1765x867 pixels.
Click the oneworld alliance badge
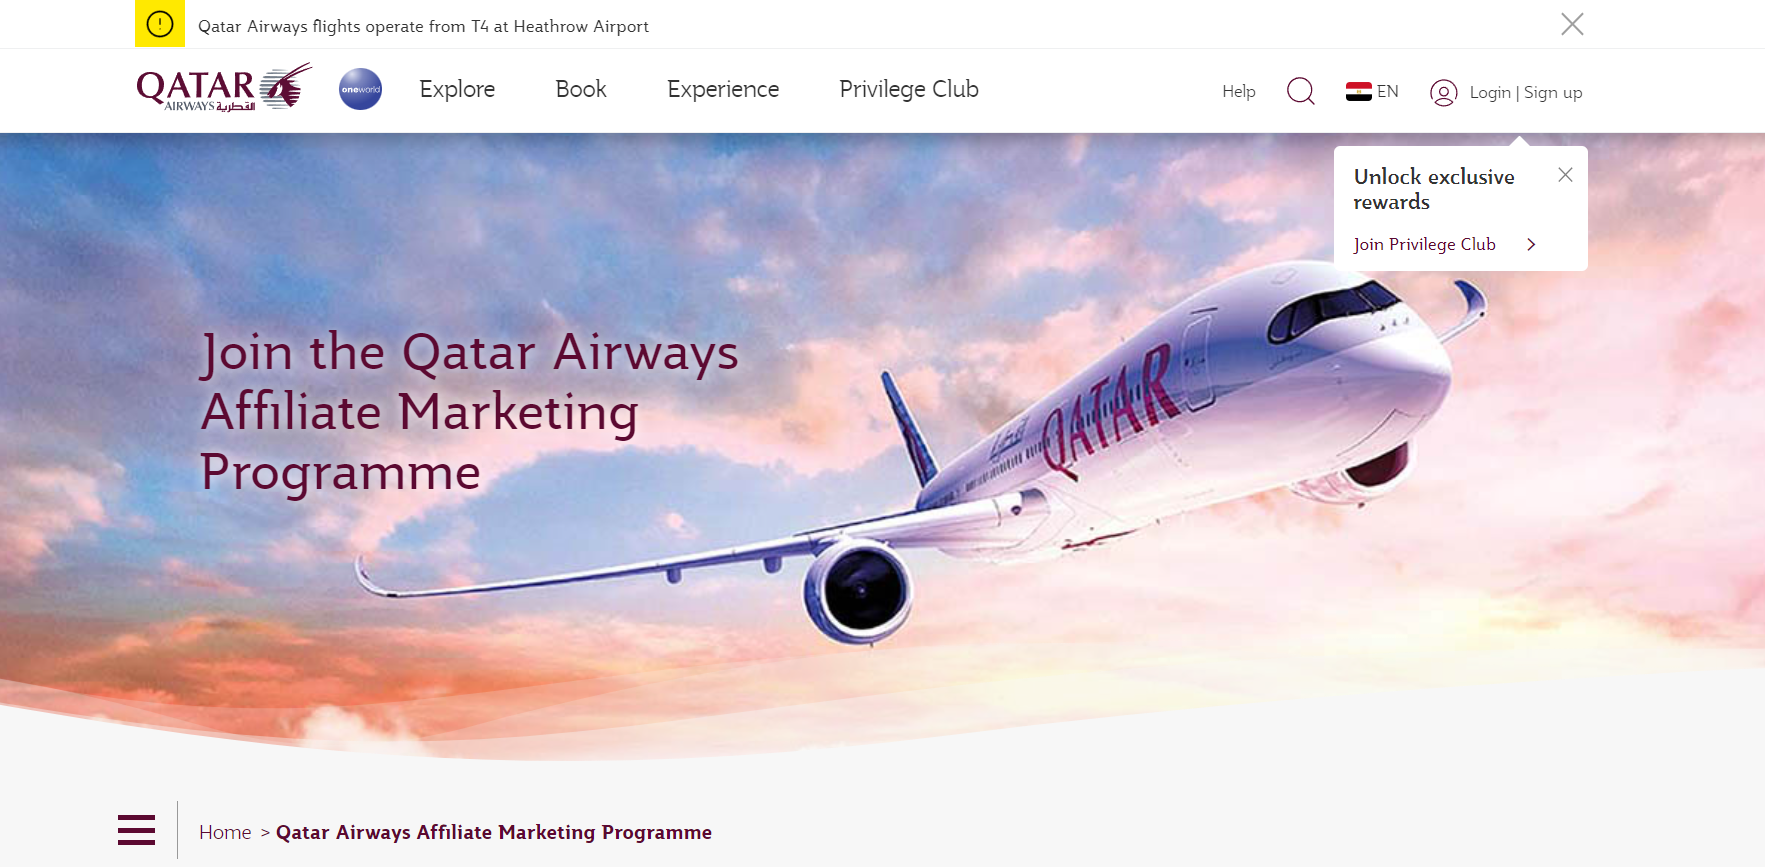(360, 89)
